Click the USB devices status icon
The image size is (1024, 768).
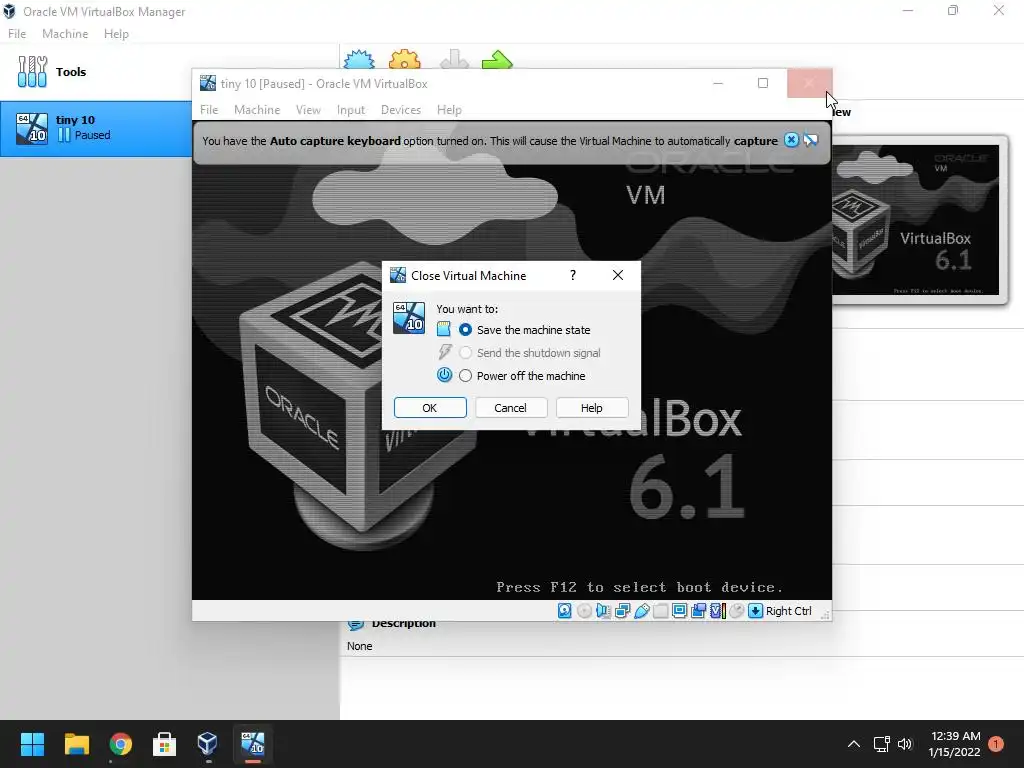pyautogui.click(x=641, y=611)
